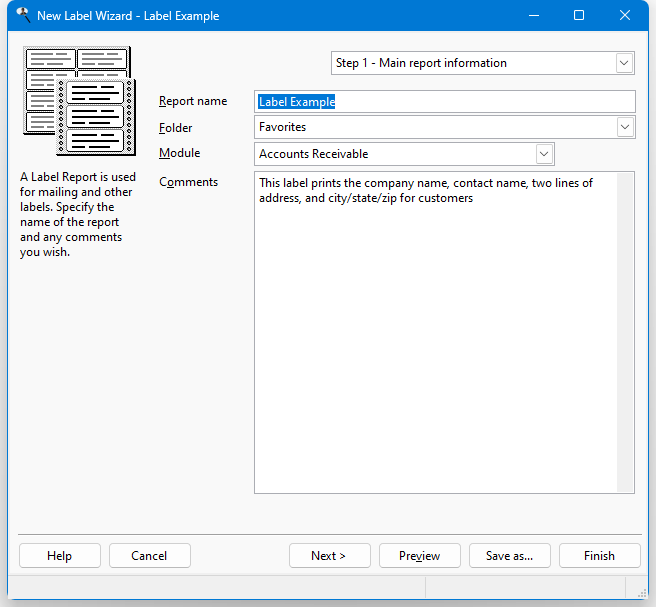The image size is (656, 607).
Task: Click the Step dropdown arrow button
Action: 624,63
